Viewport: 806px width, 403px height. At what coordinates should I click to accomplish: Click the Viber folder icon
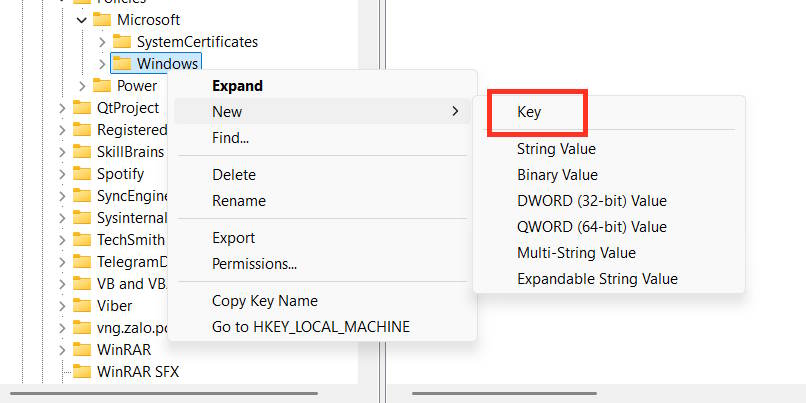(x=82, y=305)
